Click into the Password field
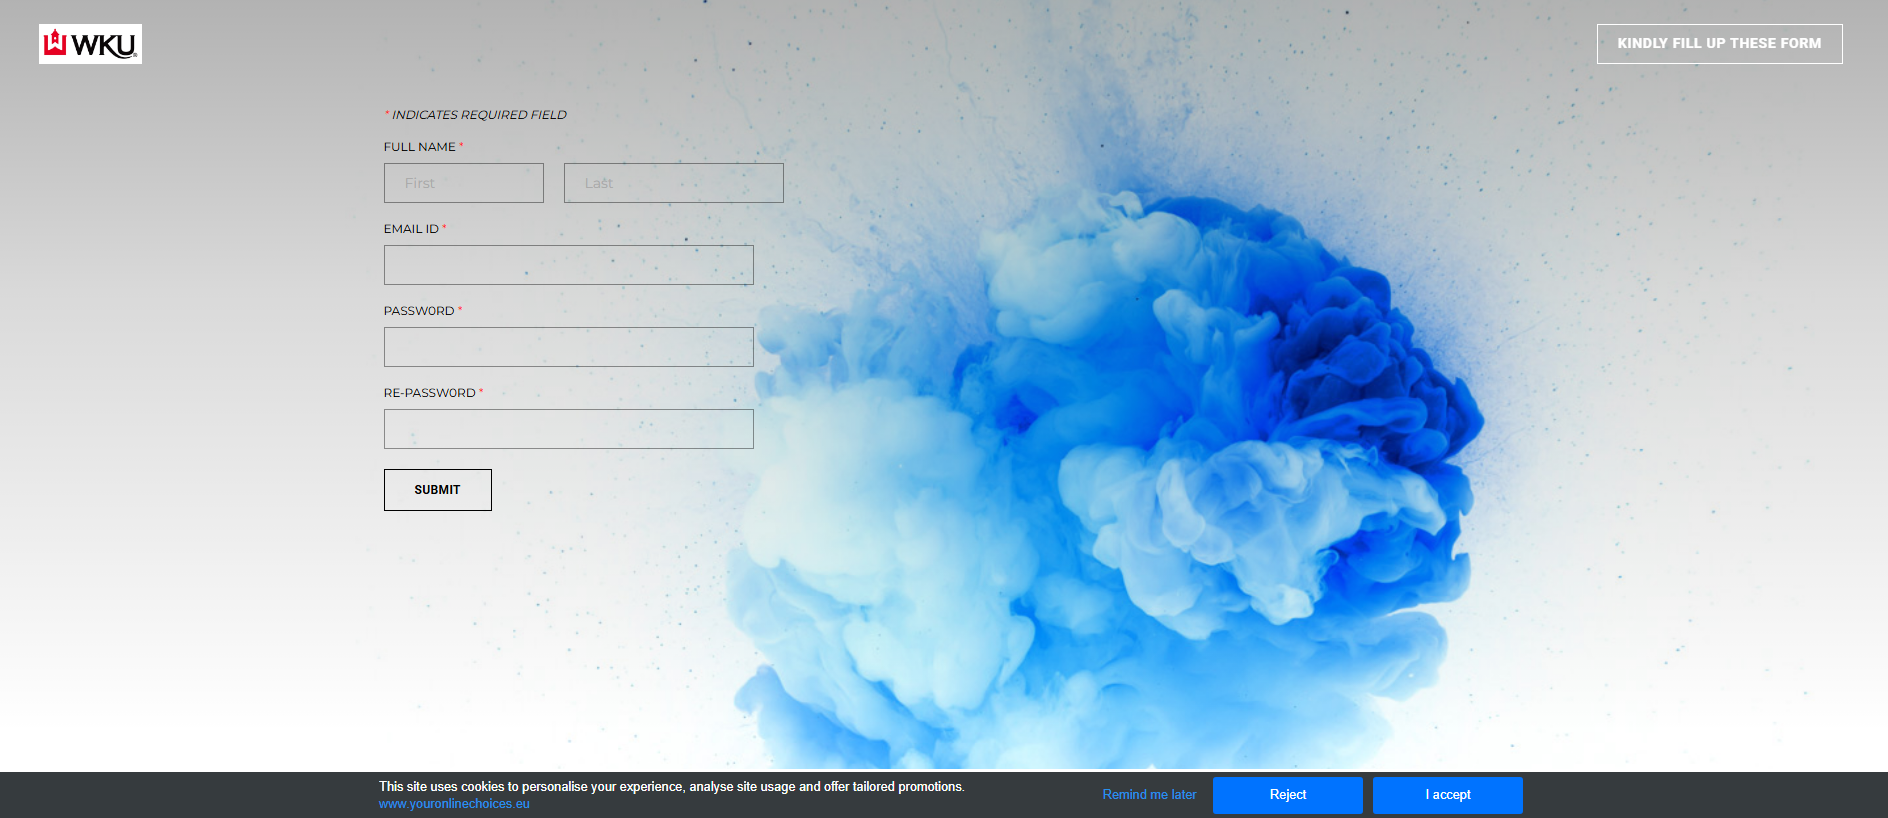 (x=569, y=347)
